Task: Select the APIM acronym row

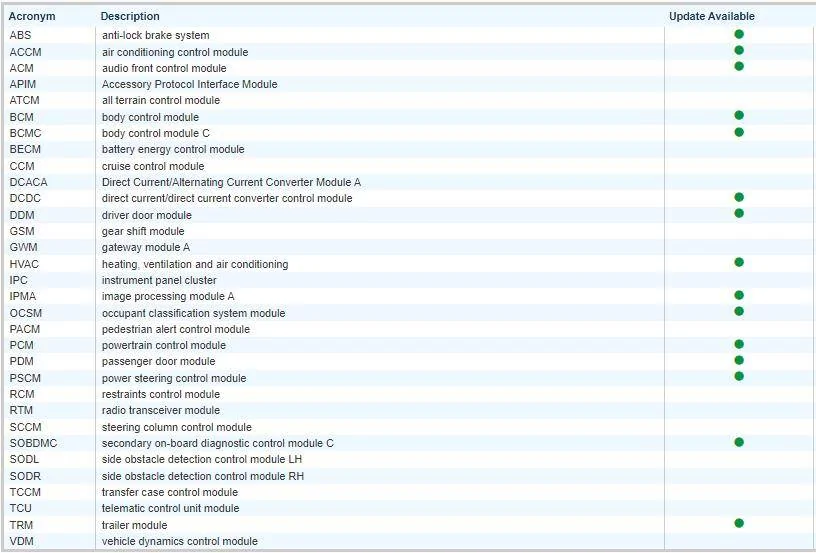Action: [x=23, y=84]
